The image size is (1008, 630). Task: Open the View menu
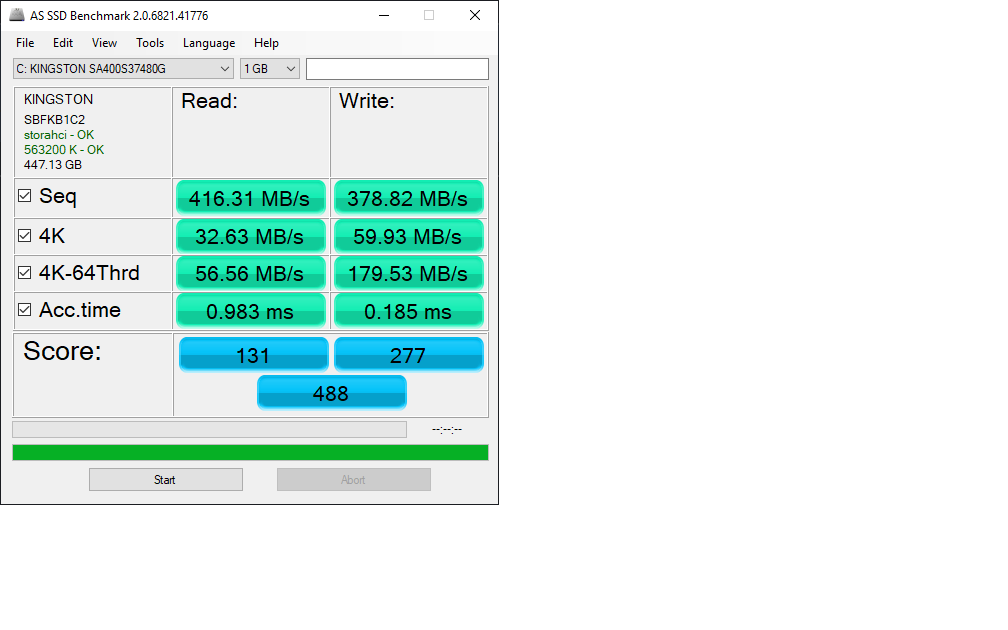coord(104,43)
